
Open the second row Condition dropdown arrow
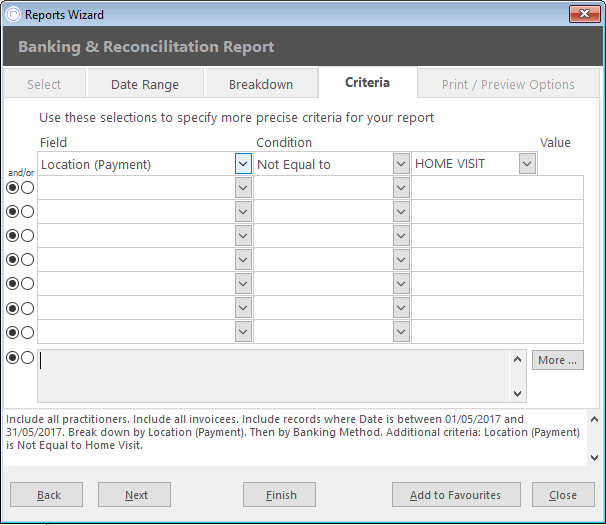click(401, 188)
